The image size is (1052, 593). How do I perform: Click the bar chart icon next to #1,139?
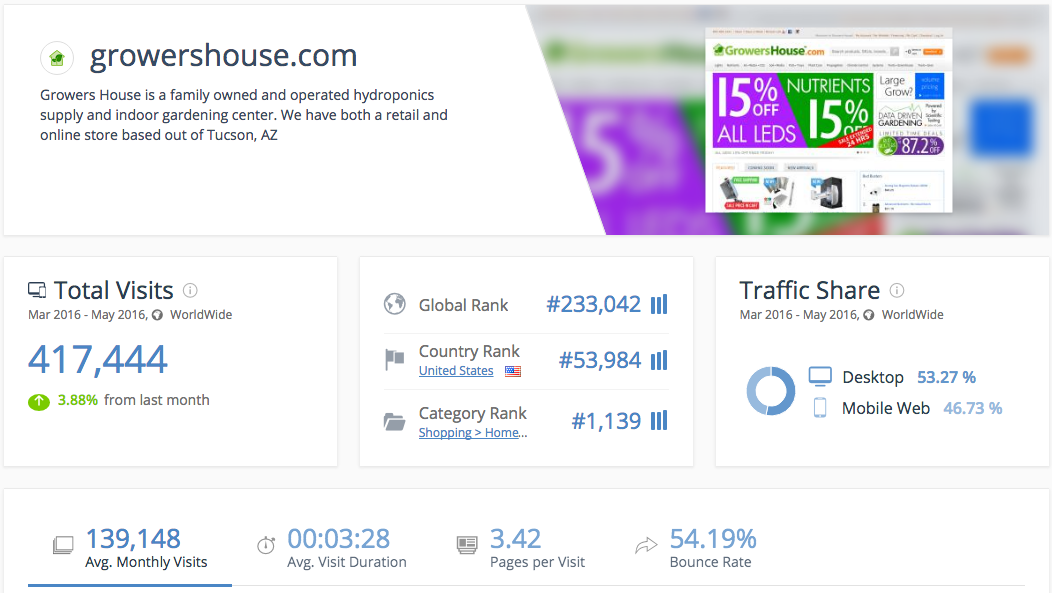659,421
